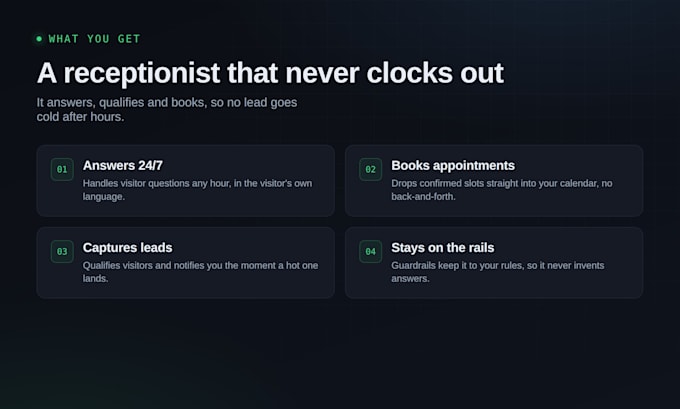
Task: Click the 01 number badge
Action: 62,169
